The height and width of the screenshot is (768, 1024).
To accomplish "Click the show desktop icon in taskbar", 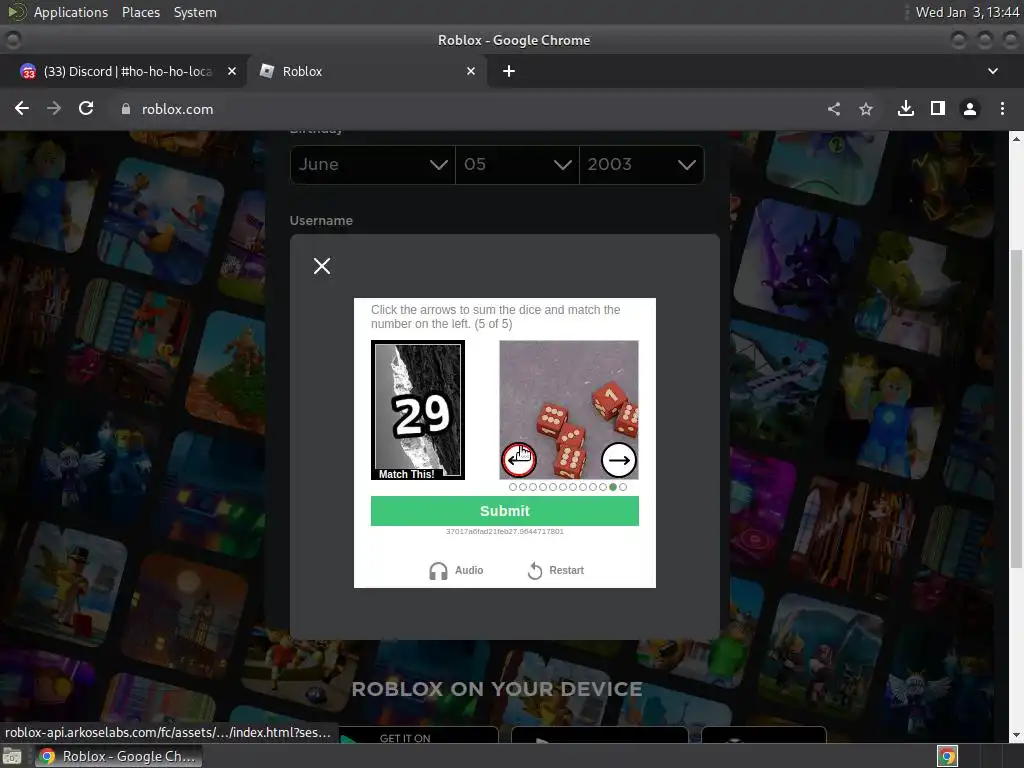I will (12, 756).
